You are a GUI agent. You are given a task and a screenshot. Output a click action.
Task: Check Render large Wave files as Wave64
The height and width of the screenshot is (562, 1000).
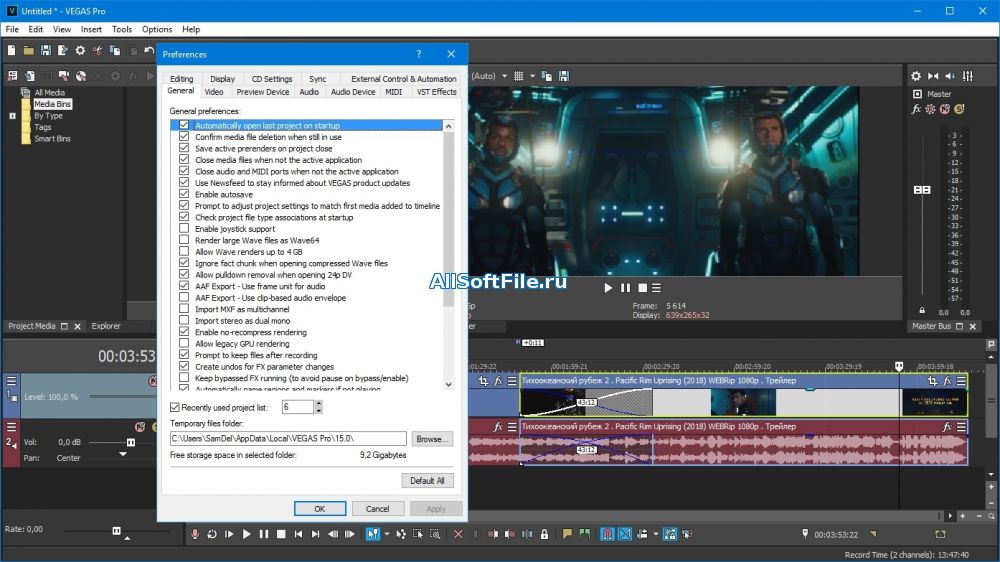coord(184,240)
